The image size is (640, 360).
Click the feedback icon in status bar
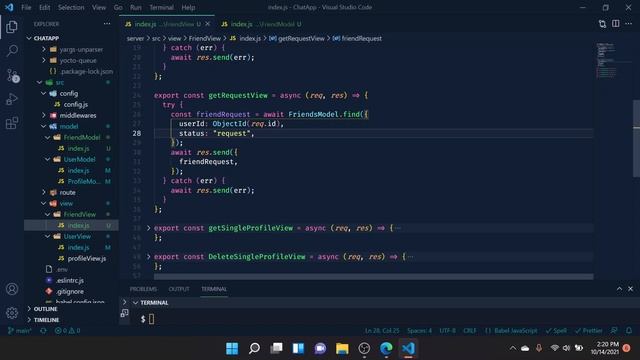pos(614,331)
